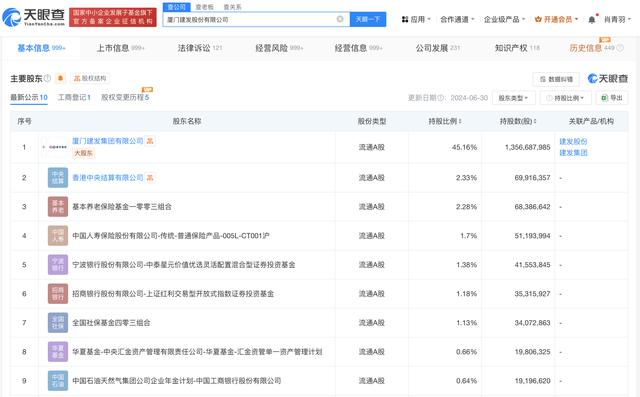Click the red 国家中小企业发展子基金 banner
Viewport: 640px width, 397px height.
(113, 17)
